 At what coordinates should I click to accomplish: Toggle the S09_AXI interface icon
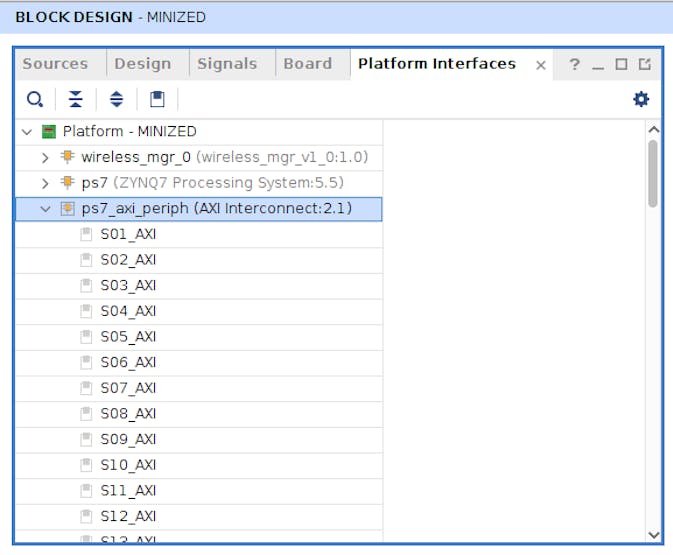(x=86, y=440)
